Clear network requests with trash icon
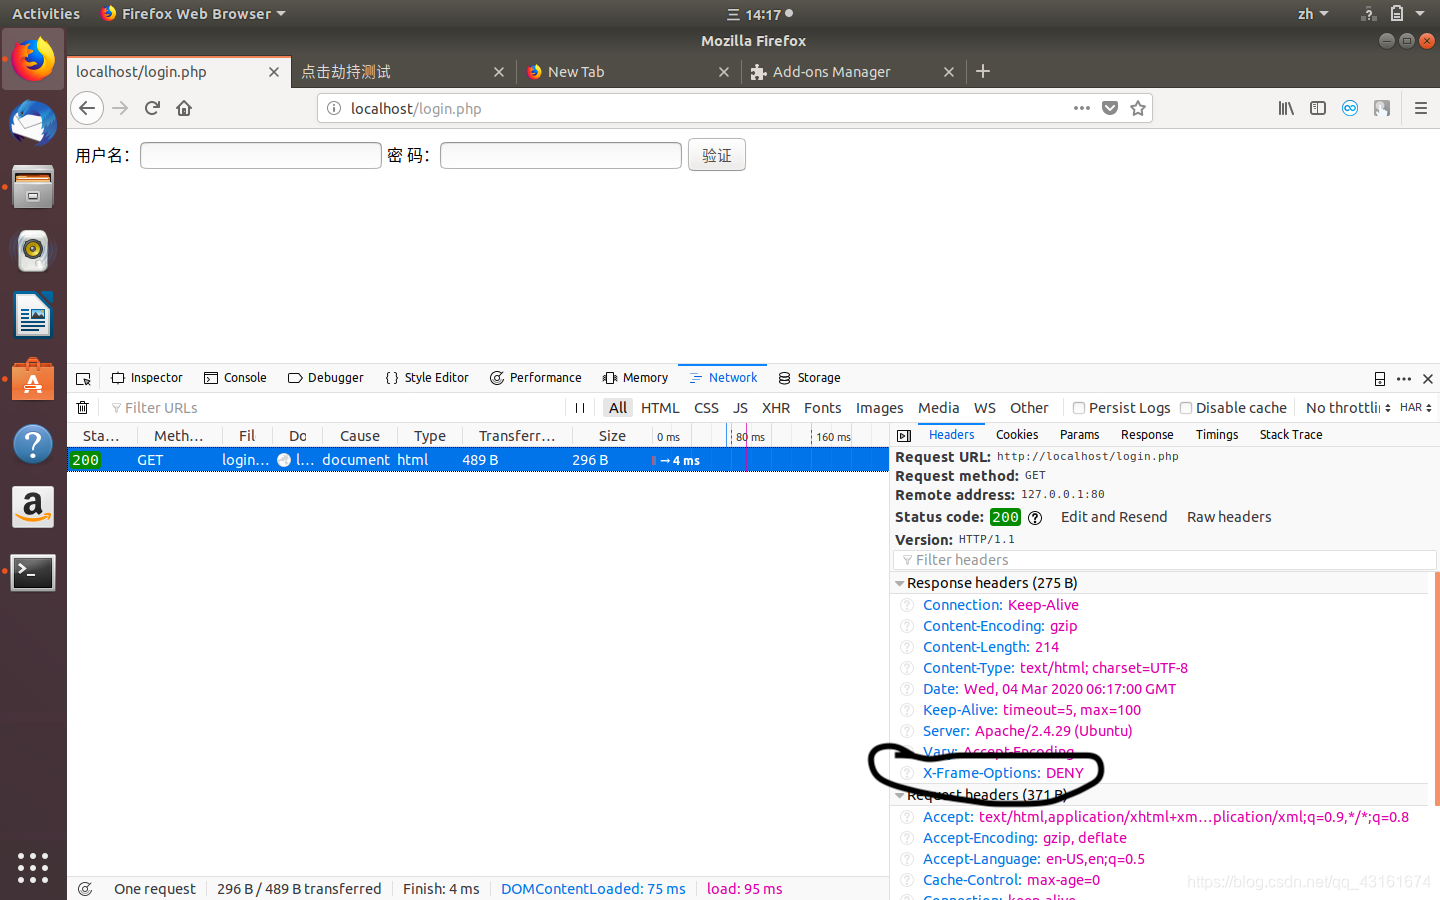The image size is (1440, 900). click(x=83, y=408)
